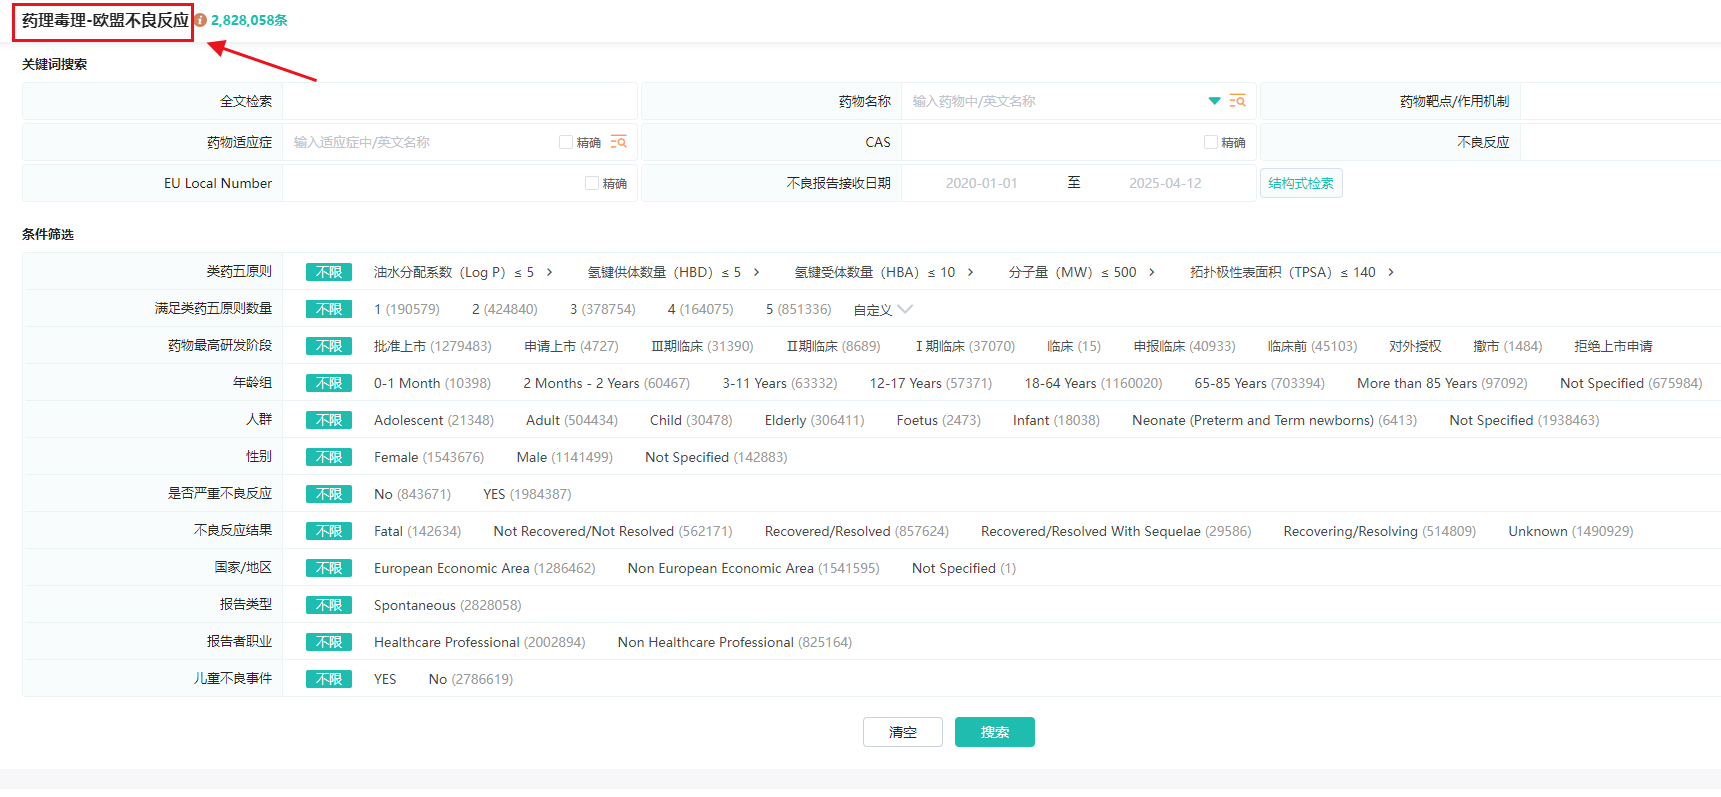The height and width of the screenshot is (797, 1721).
Task: Open the 结构式检索 structure search
Action: pyautogui.click(x=1300, y=183)
